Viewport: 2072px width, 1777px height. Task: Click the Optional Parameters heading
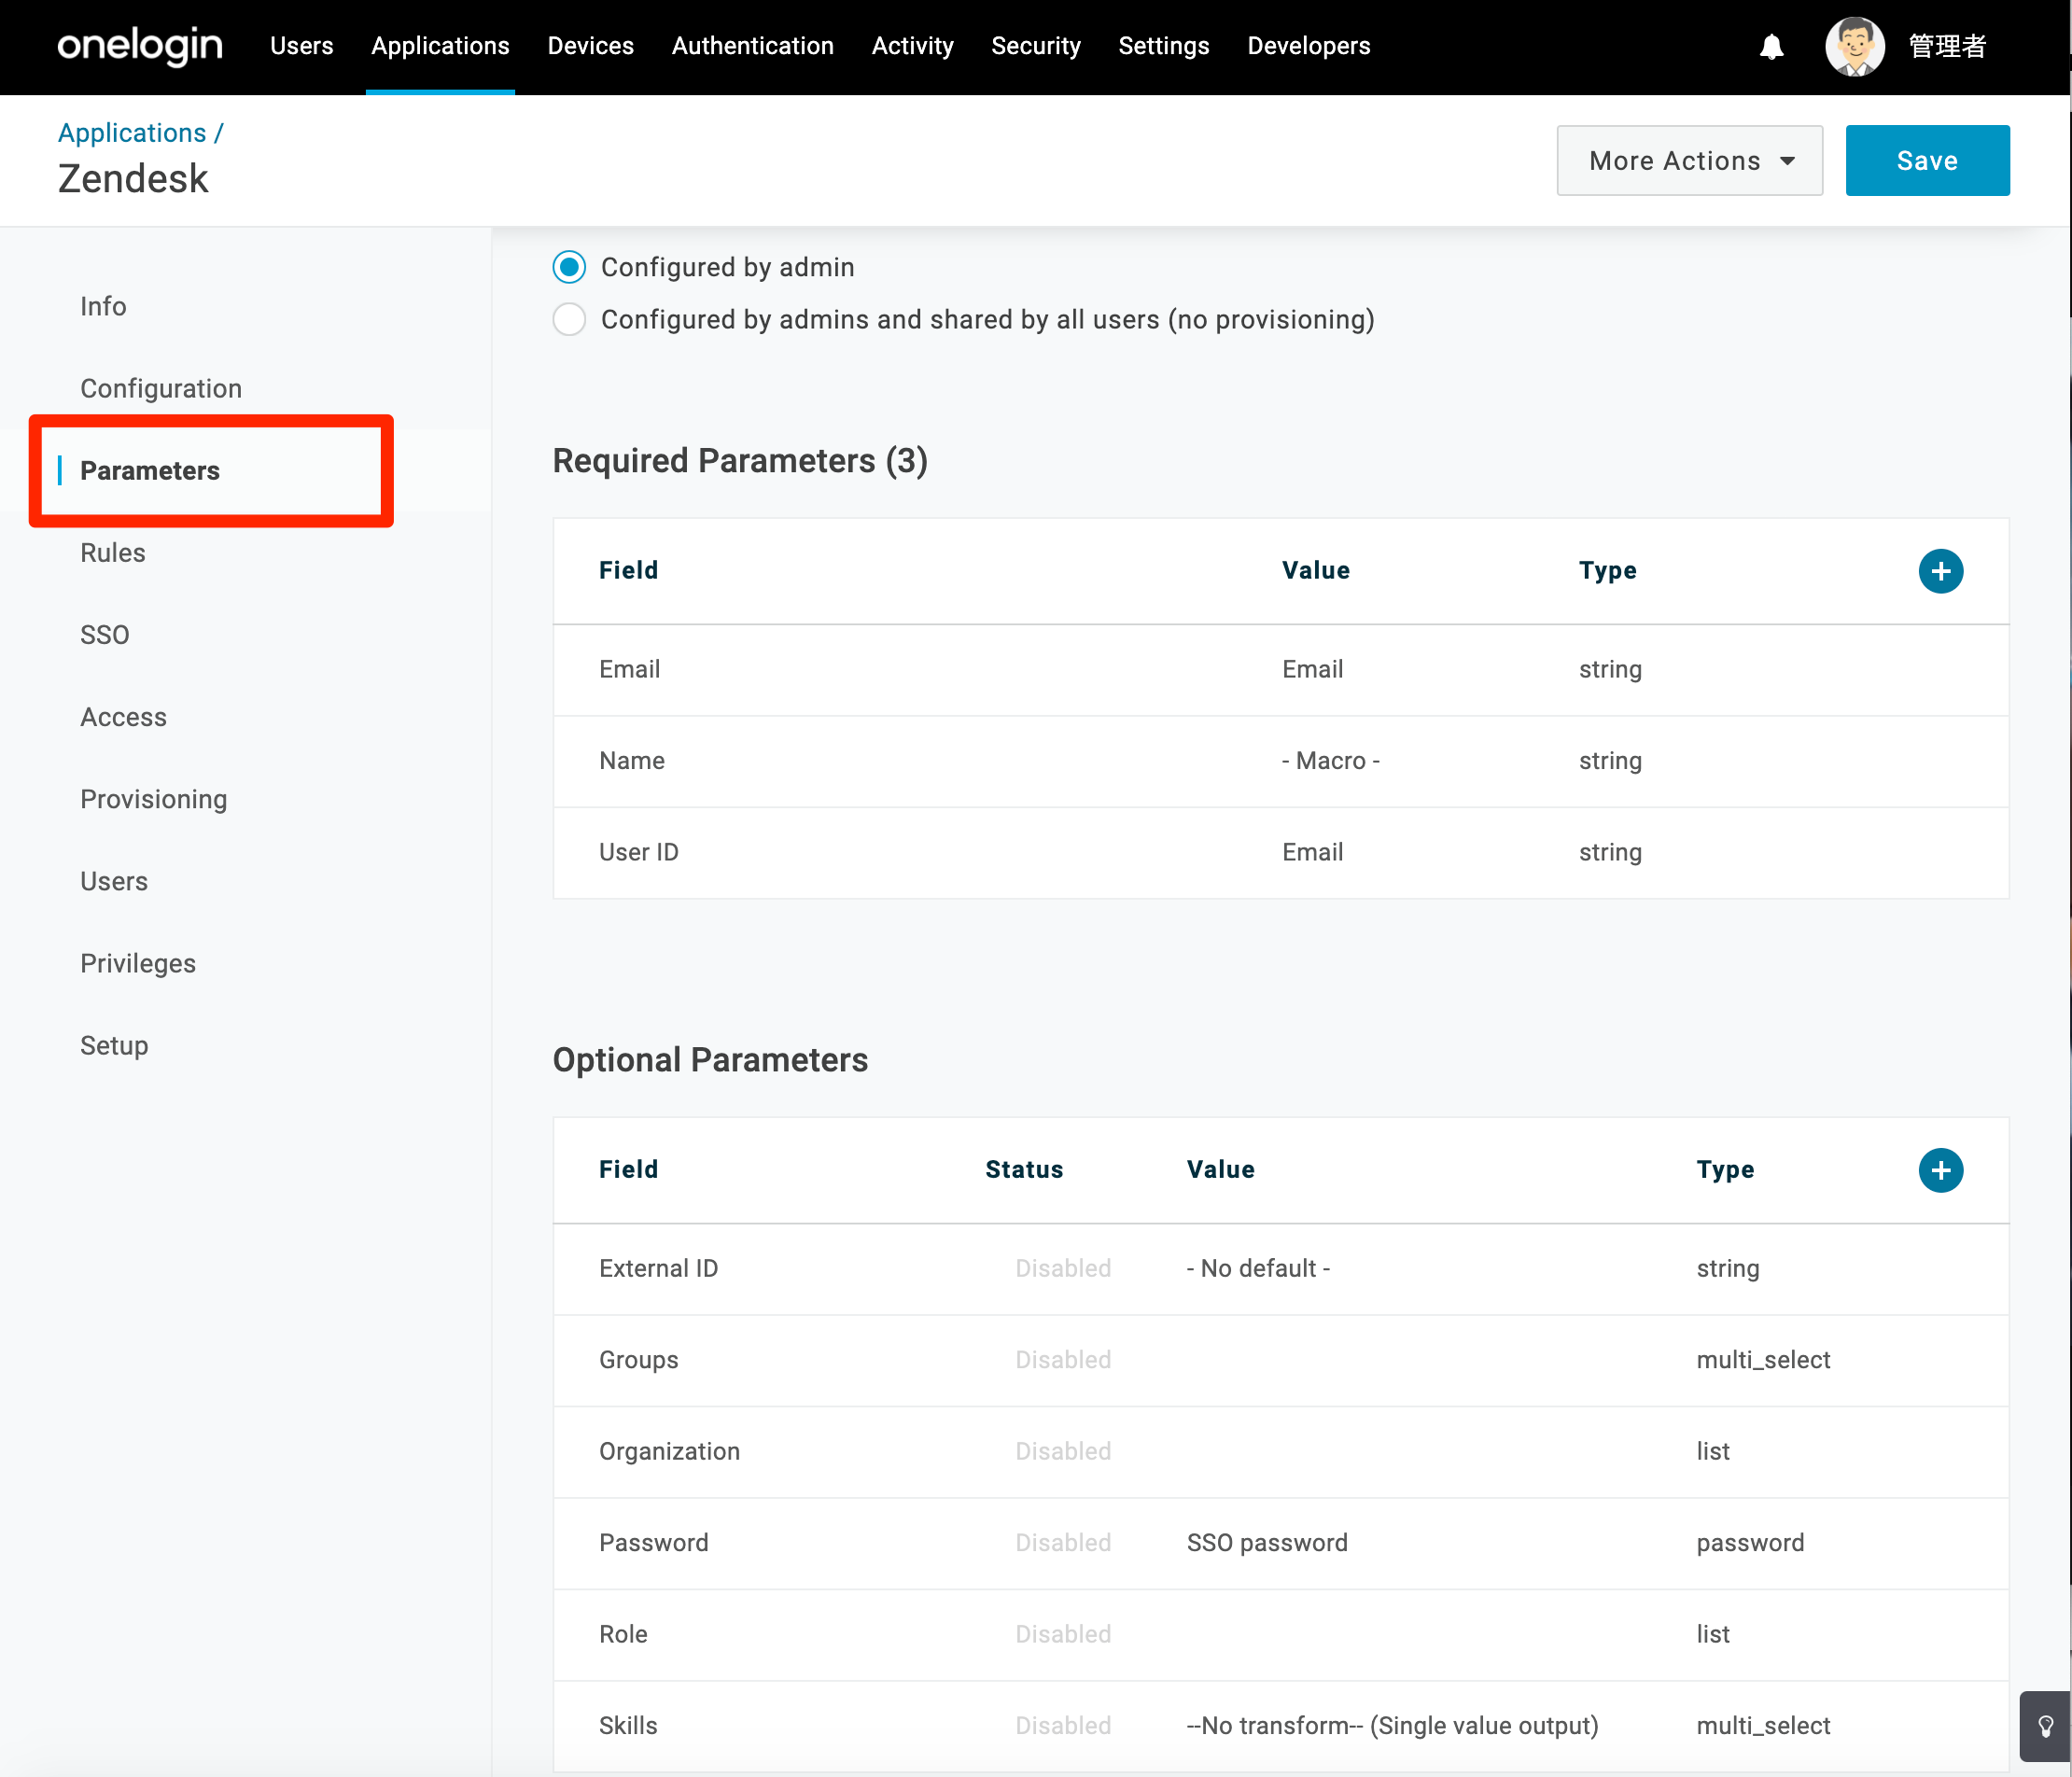[710, 1060]
